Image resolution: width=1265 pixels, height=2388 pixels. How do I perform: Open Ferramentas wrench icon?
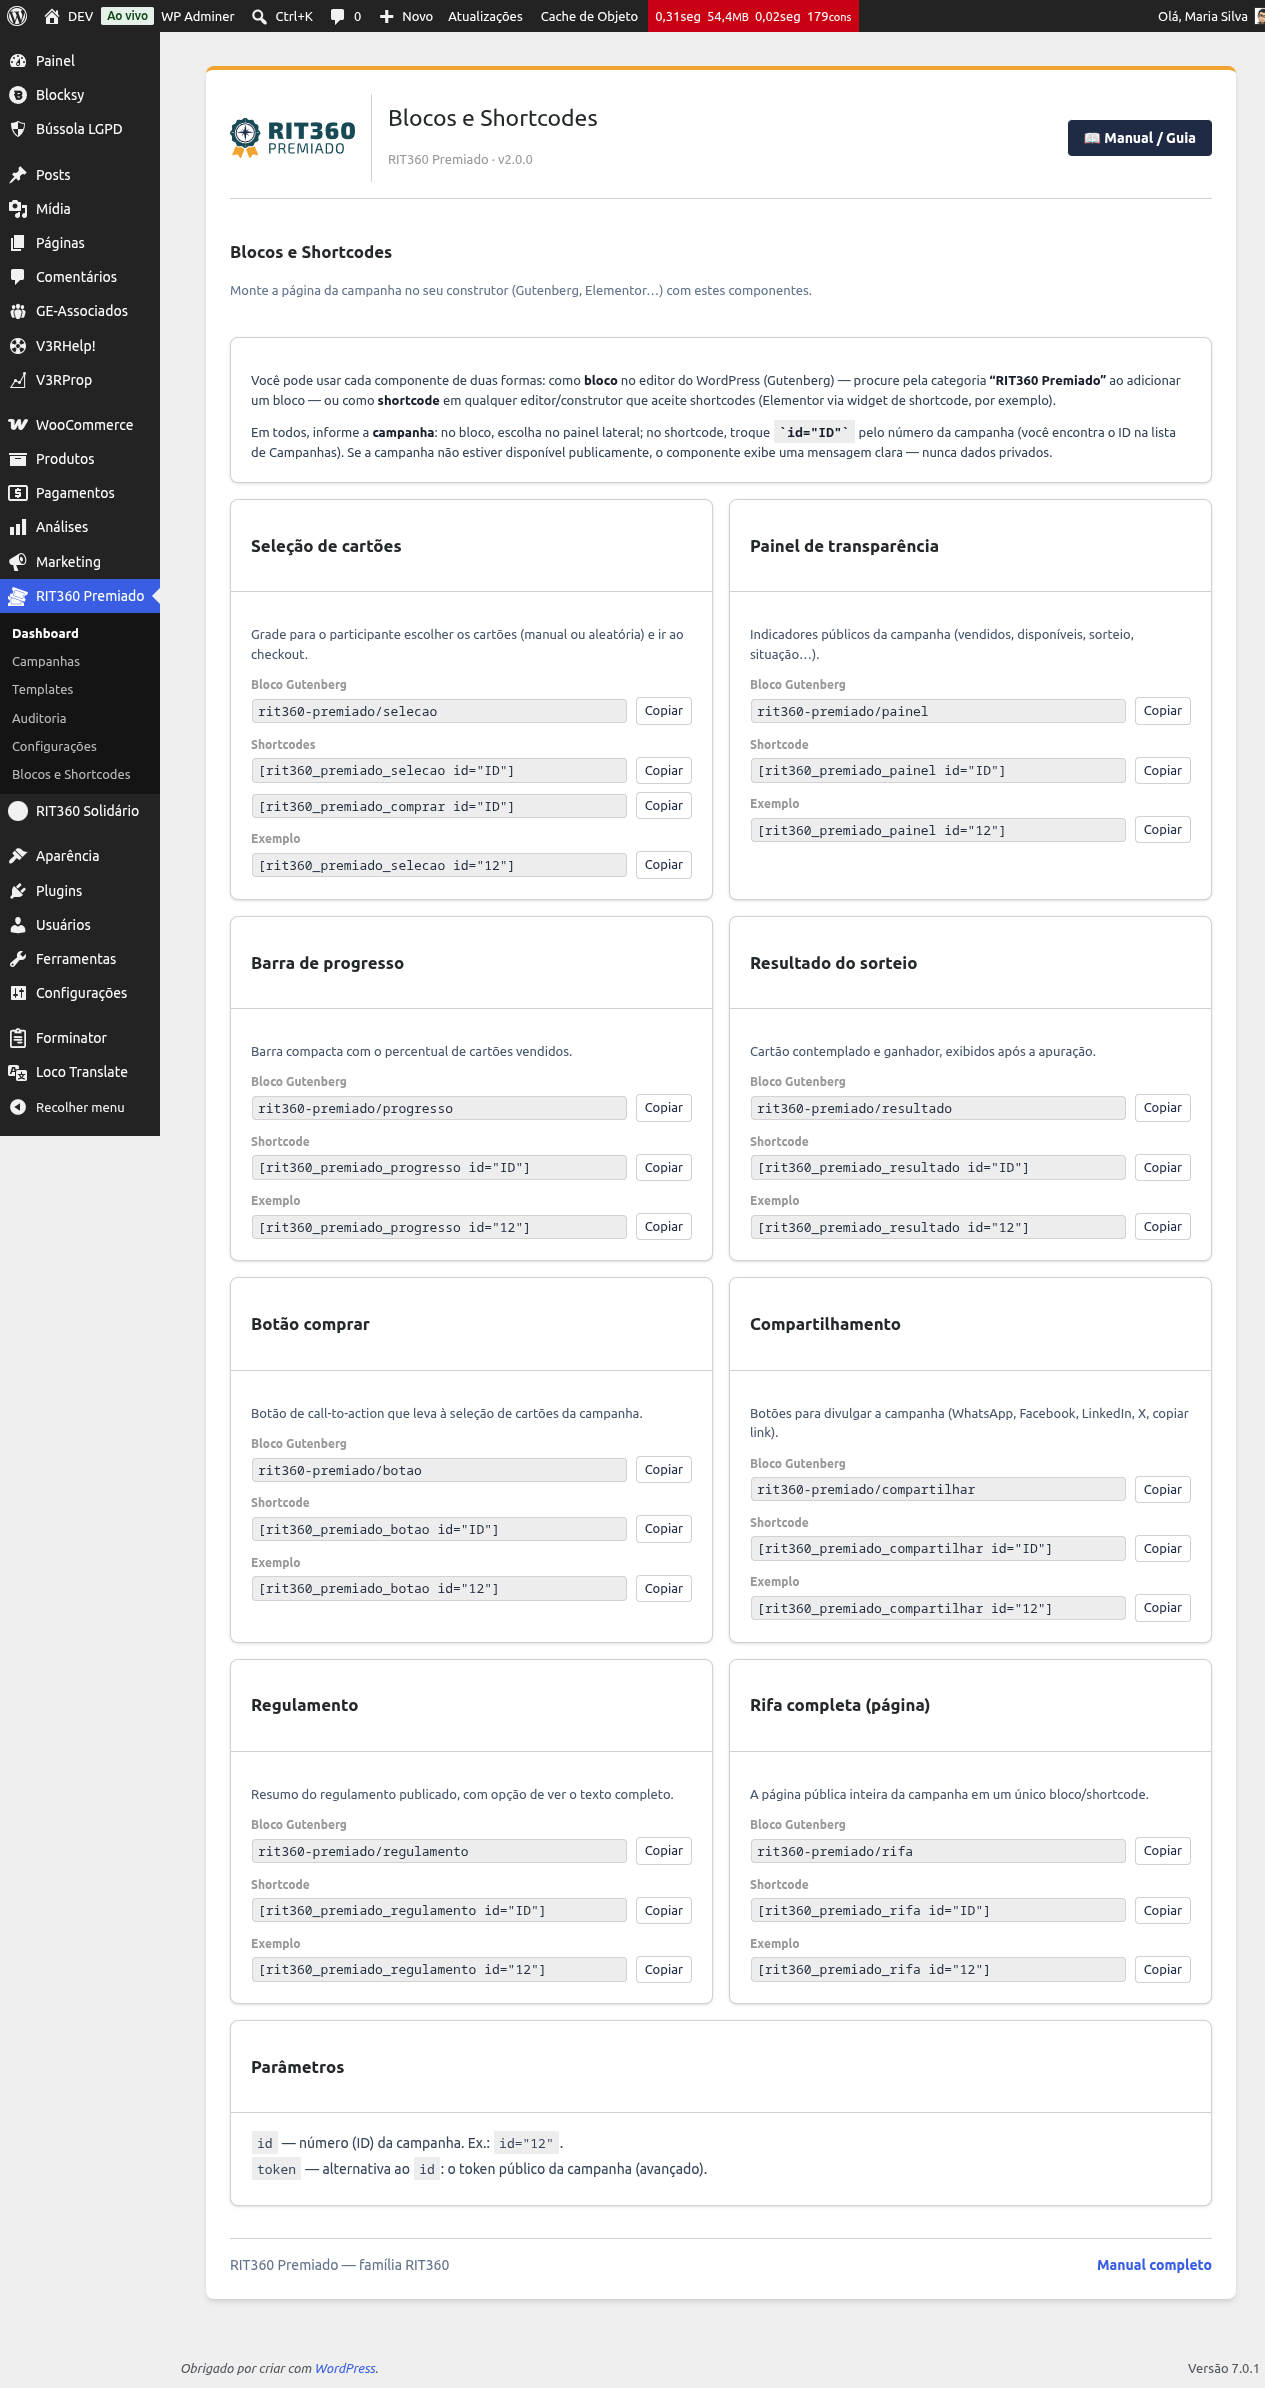(x=18, y=959)
